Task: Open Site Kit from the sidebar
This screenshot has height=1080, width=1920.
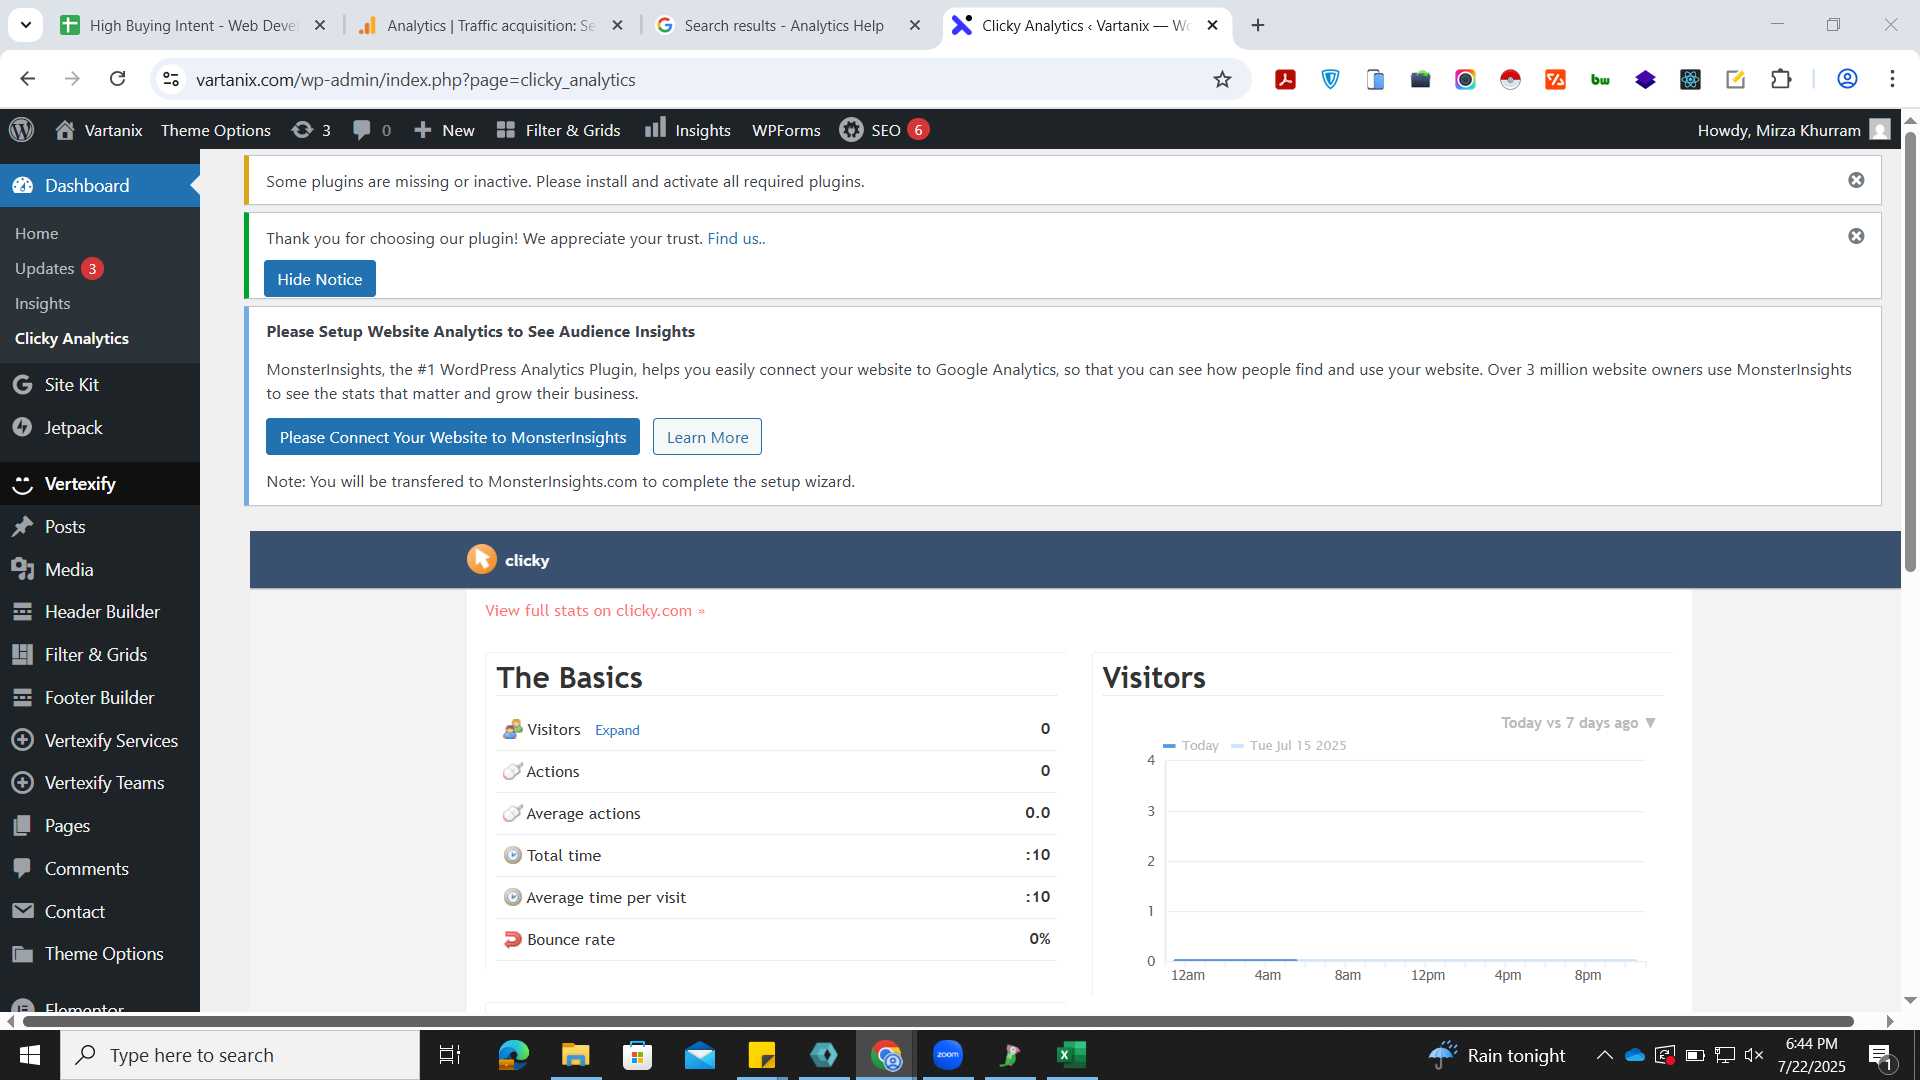Action: (100, 384)
